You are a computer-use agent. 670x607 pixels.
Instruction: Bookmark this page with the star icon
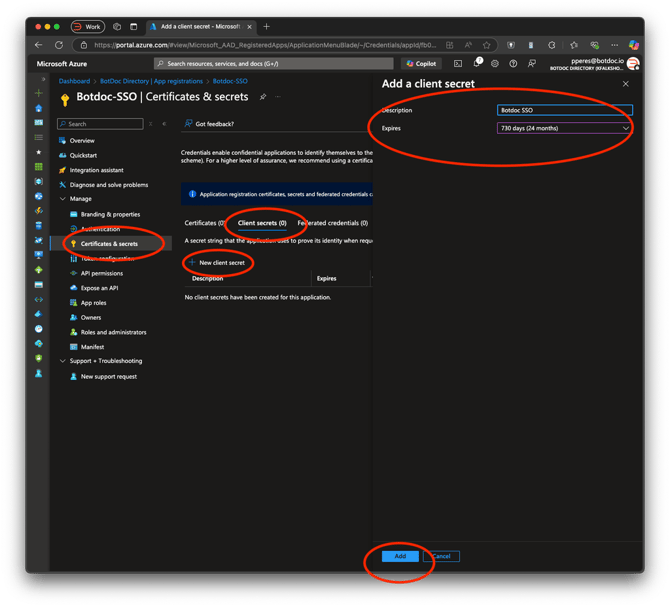pos(486,45)
